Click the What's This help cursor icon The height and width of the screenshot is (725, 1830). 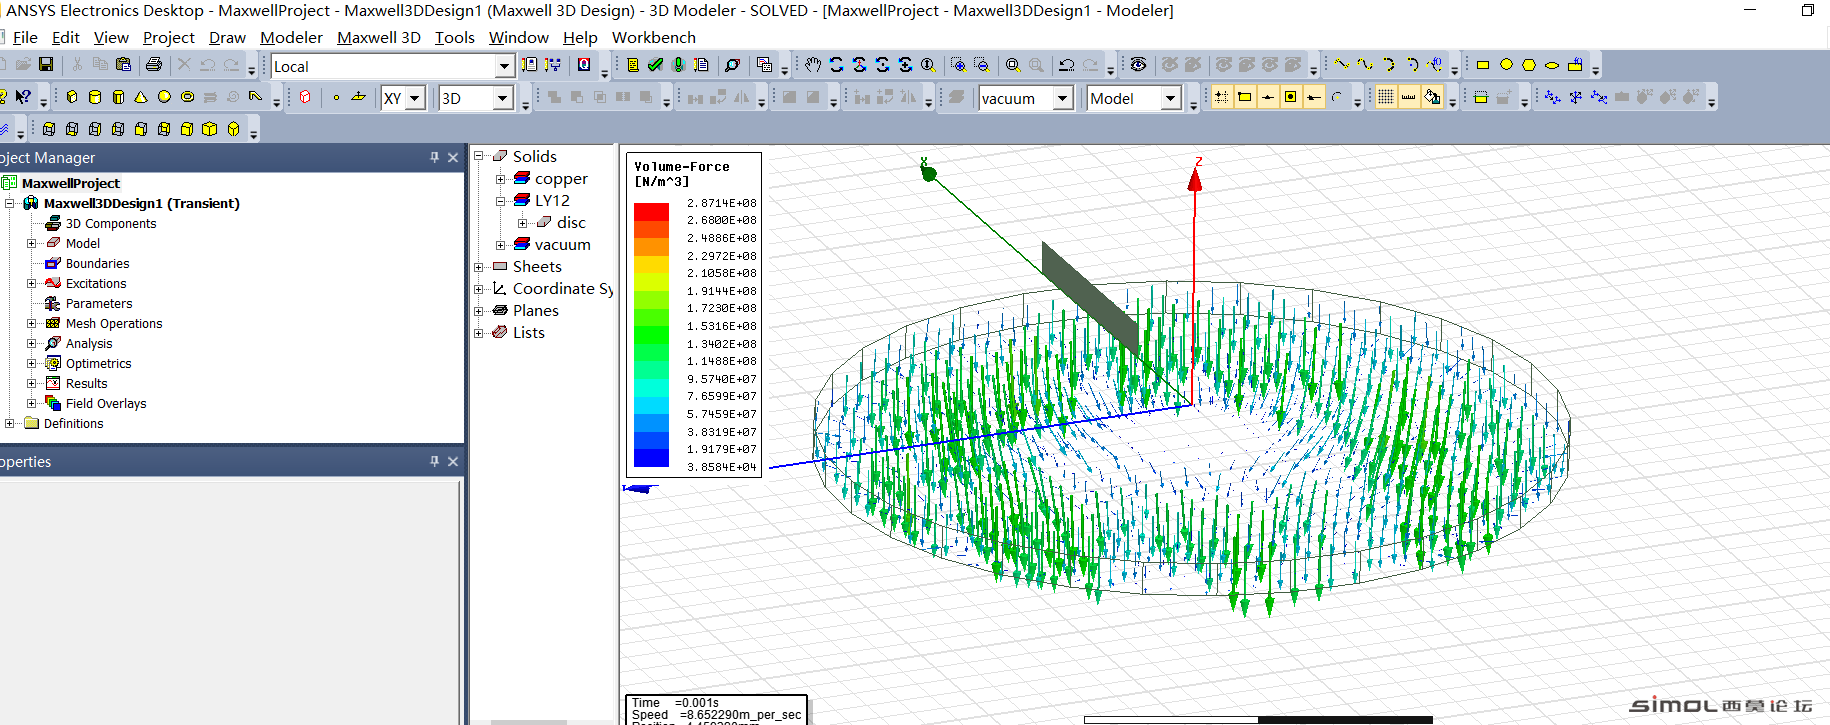pos(23,97)
